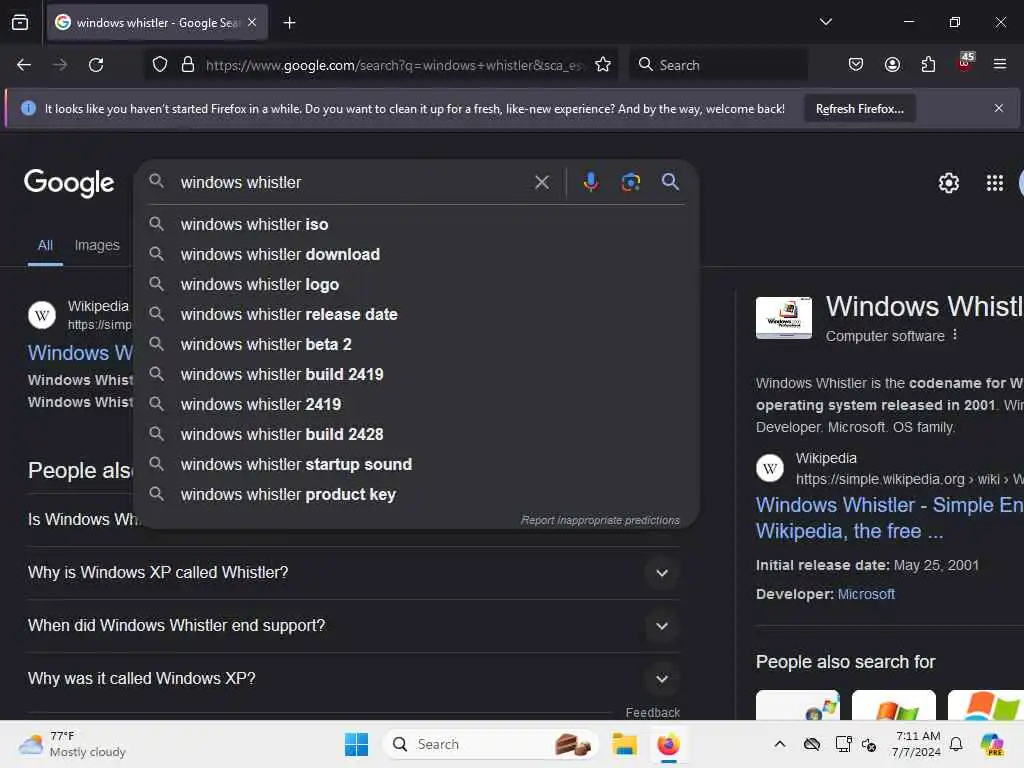The image size is (1024, 768).
Task: Choose suggestion windows whistler startup sound
Action: point(417,464)
